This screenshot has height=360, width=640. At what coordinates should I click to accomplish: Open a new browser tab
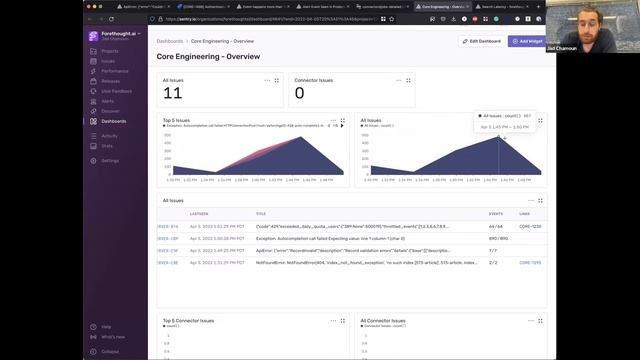coord(538,7)
